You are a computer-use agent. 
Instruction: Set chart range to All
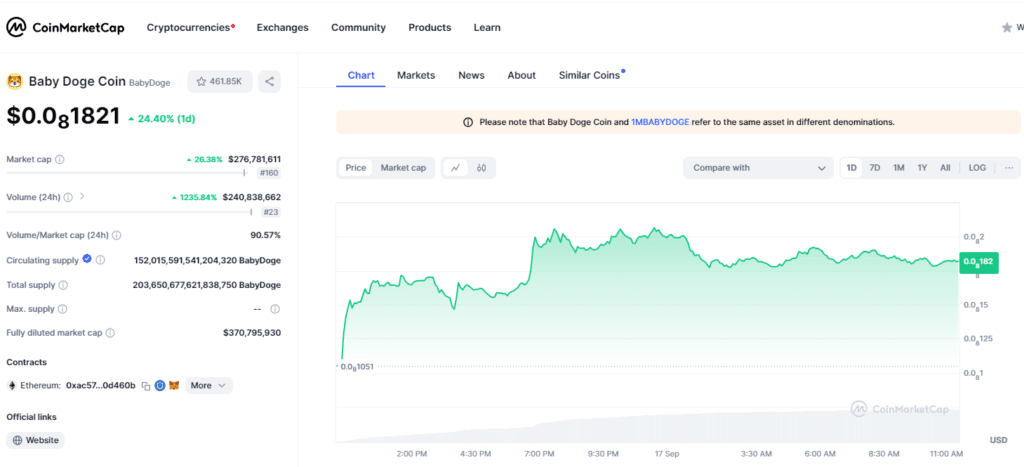tap(945, 168)
